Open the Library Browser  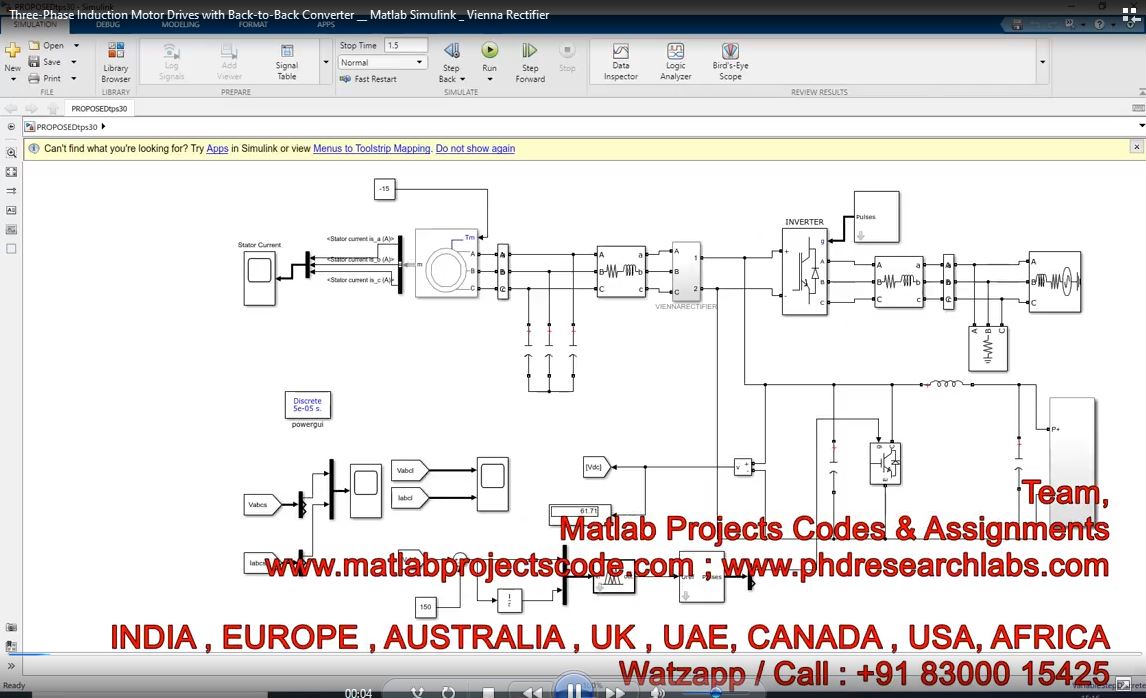(x=115, y=63)
